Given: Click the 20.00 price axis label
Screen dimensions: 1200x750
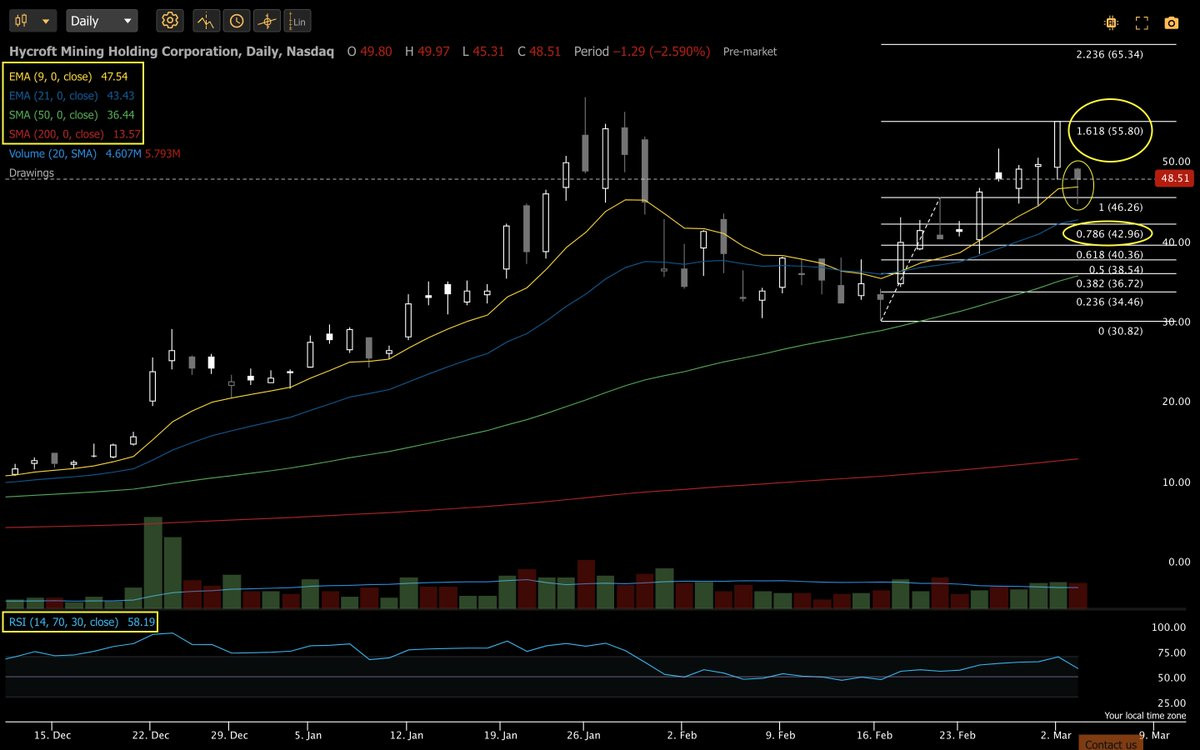Looking at the screenshot, I should 1176,402.
